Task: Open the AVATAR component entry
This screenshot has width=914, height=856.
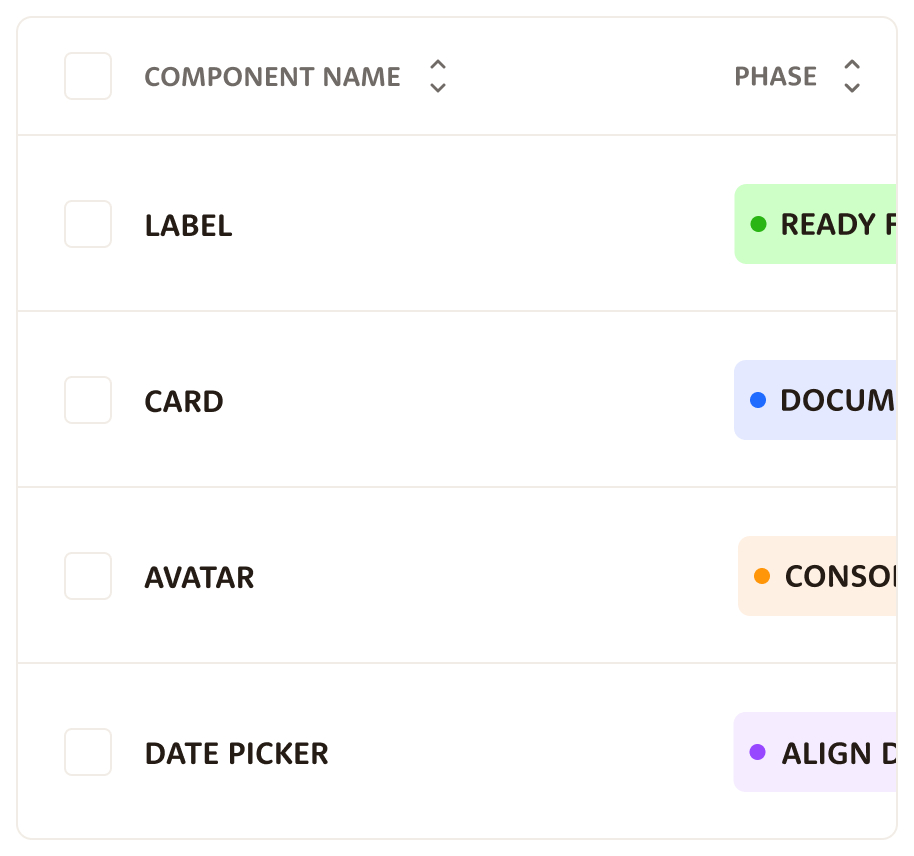Action: [199, 578]
